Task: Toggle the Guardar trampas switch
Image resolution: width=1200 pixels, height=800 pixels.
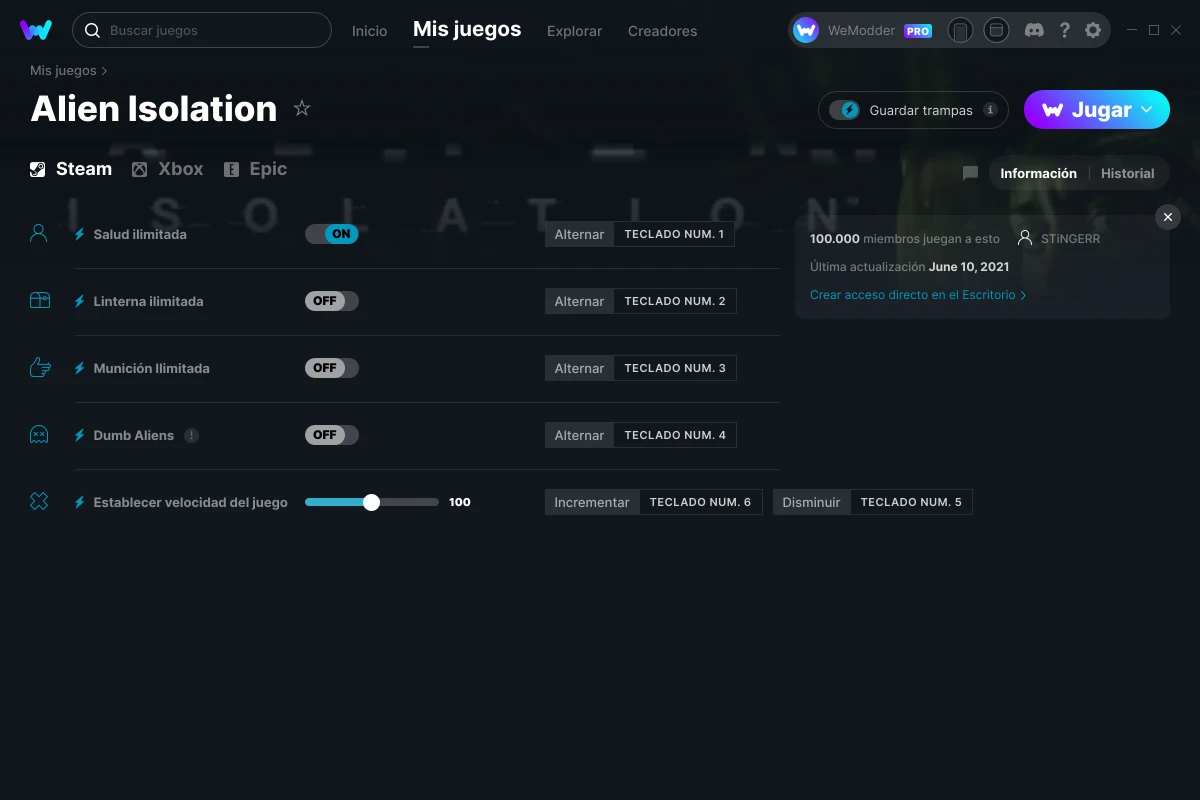Action: tap(845, 110)
